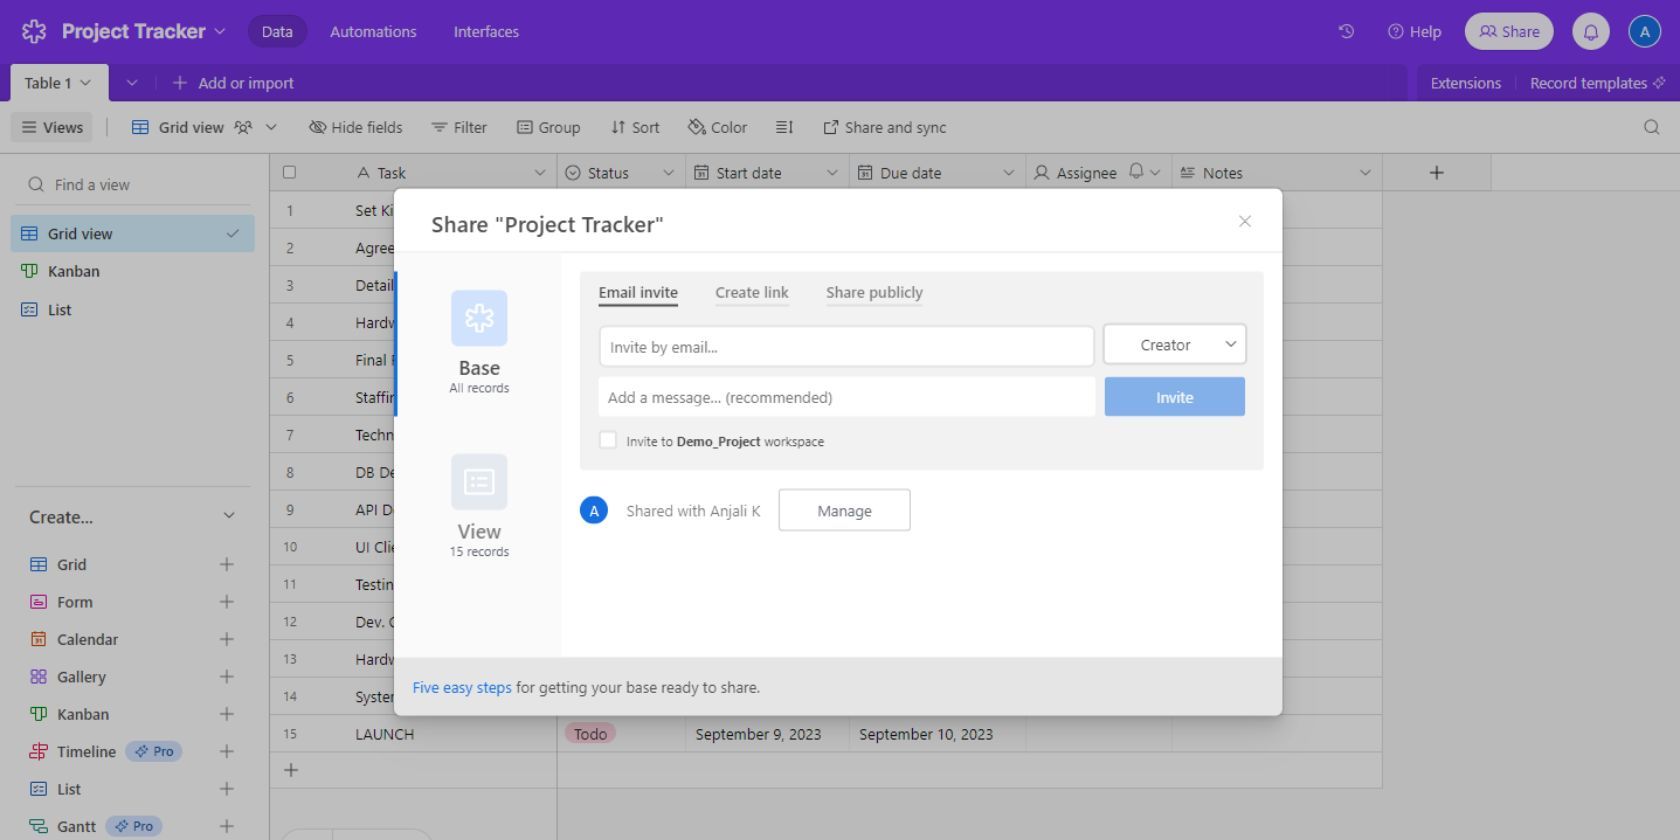Screen dimensions: 1680x840
Task: Click the Manage button
Action: (x=844, y=511)
